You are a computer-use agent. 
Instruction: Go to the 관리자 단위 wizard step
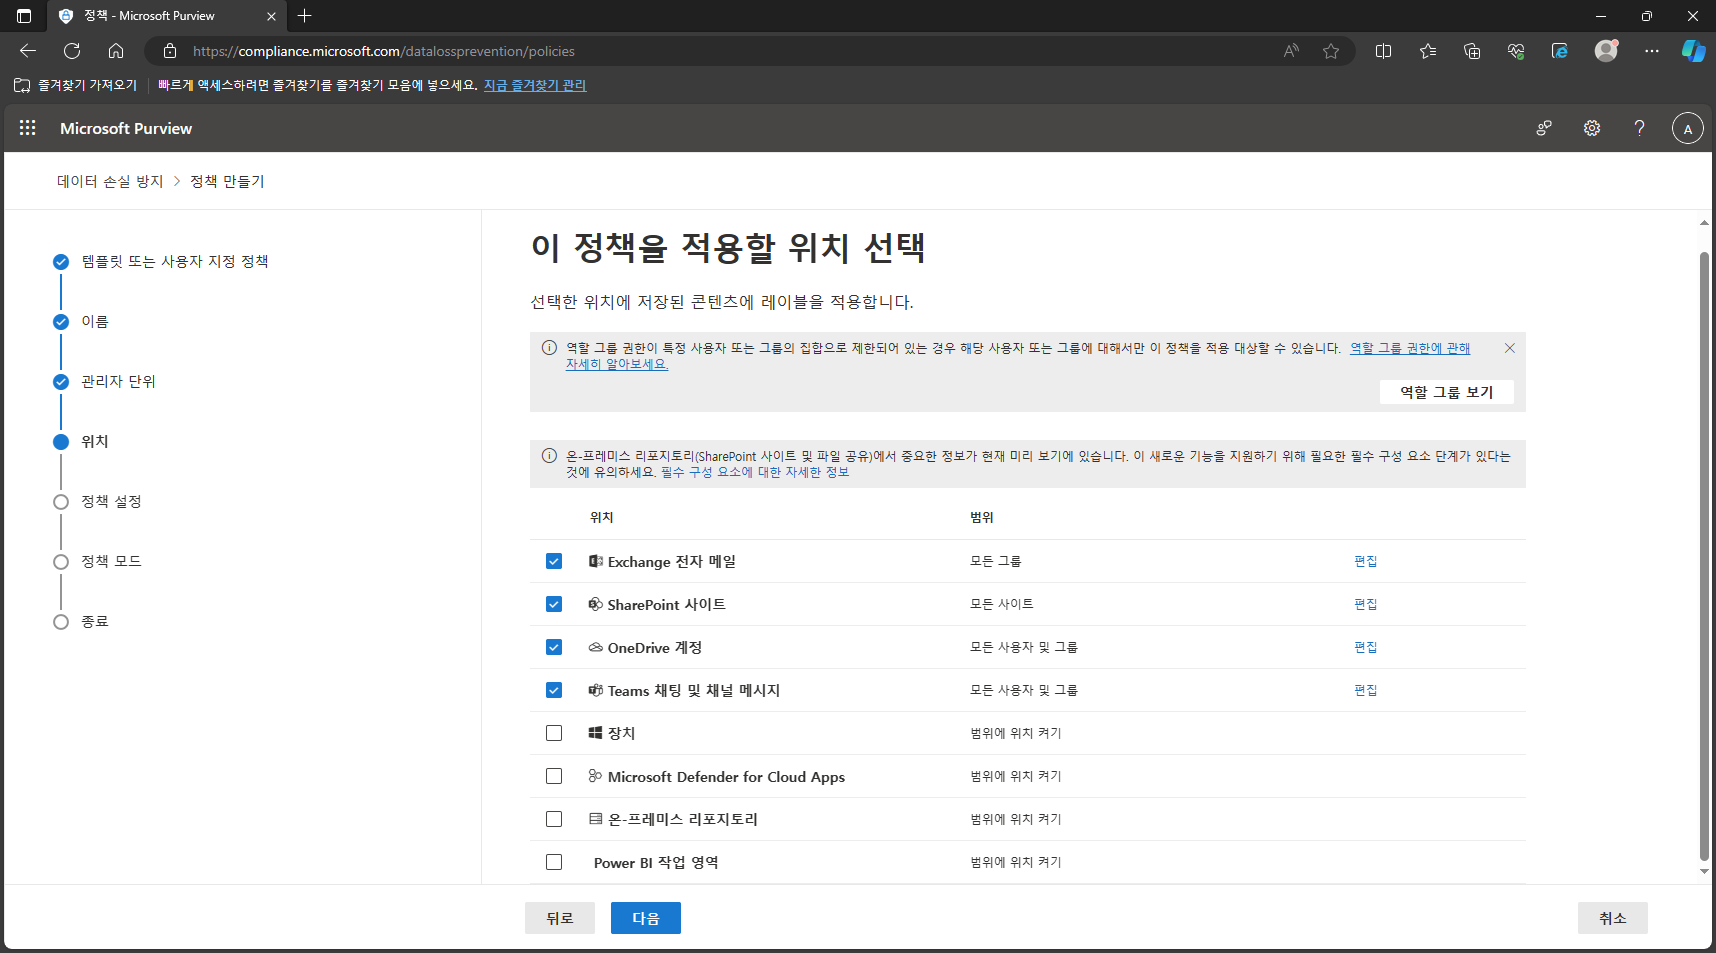point(118,381)
